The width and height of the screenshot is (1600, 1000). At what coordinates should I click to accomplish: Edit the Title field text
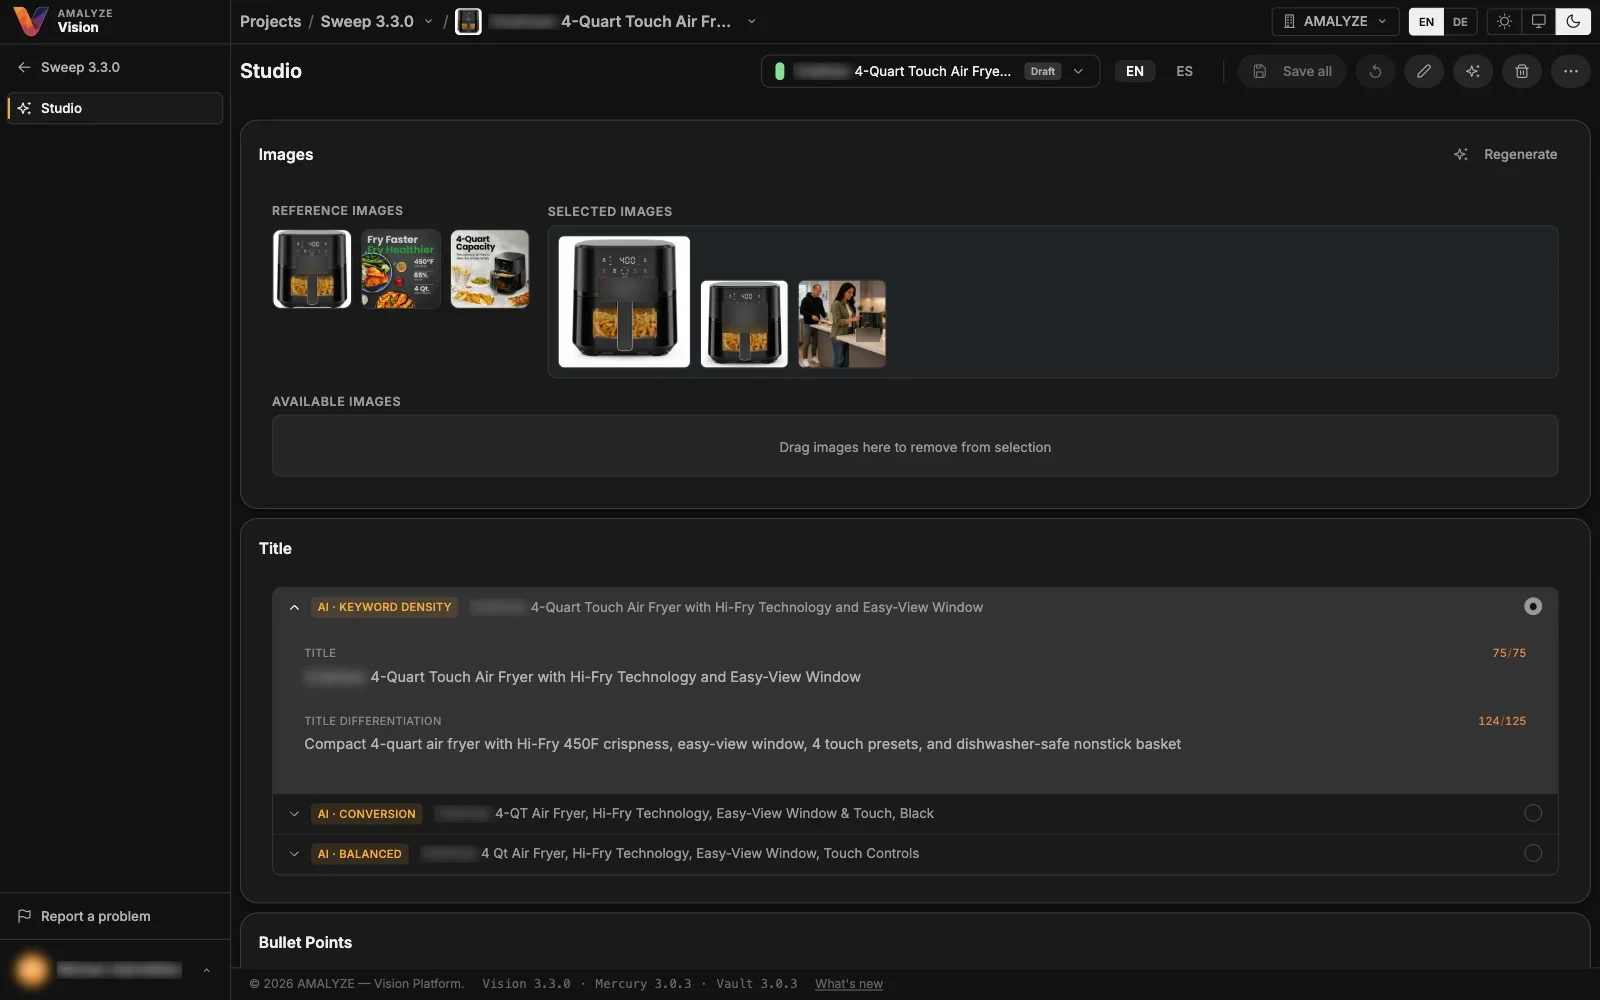(x=582, y=677)
